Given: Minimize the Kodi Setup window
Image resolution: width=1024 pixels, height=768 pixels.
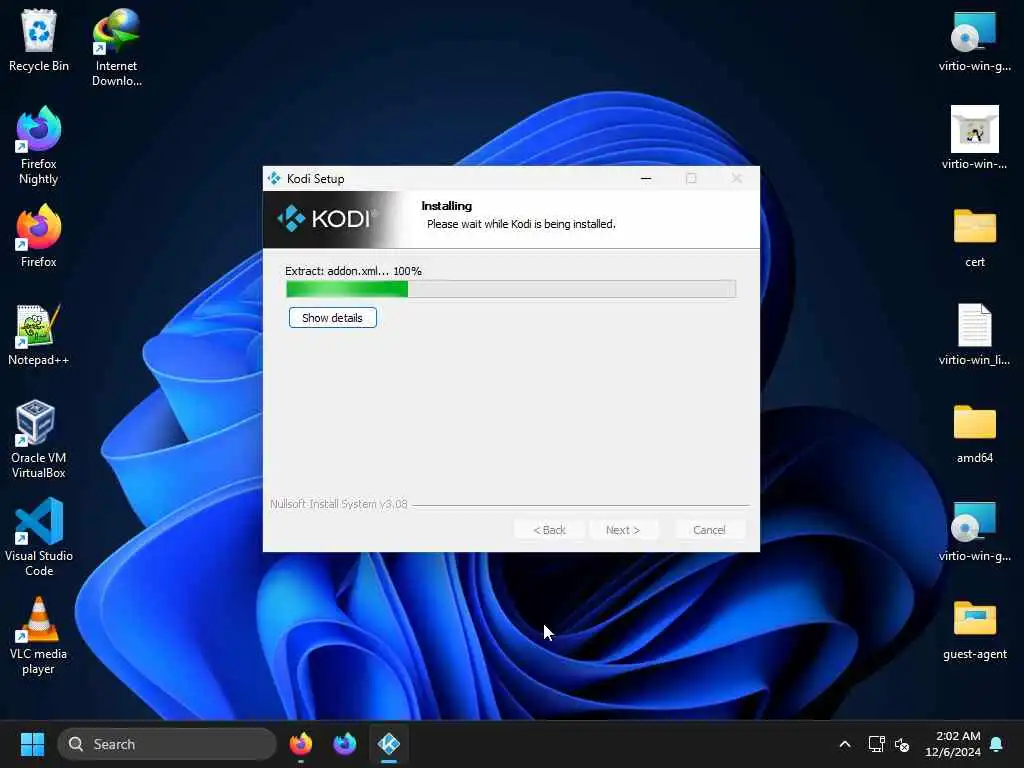Looking at the screenshot, I should [x=646, y=178].
